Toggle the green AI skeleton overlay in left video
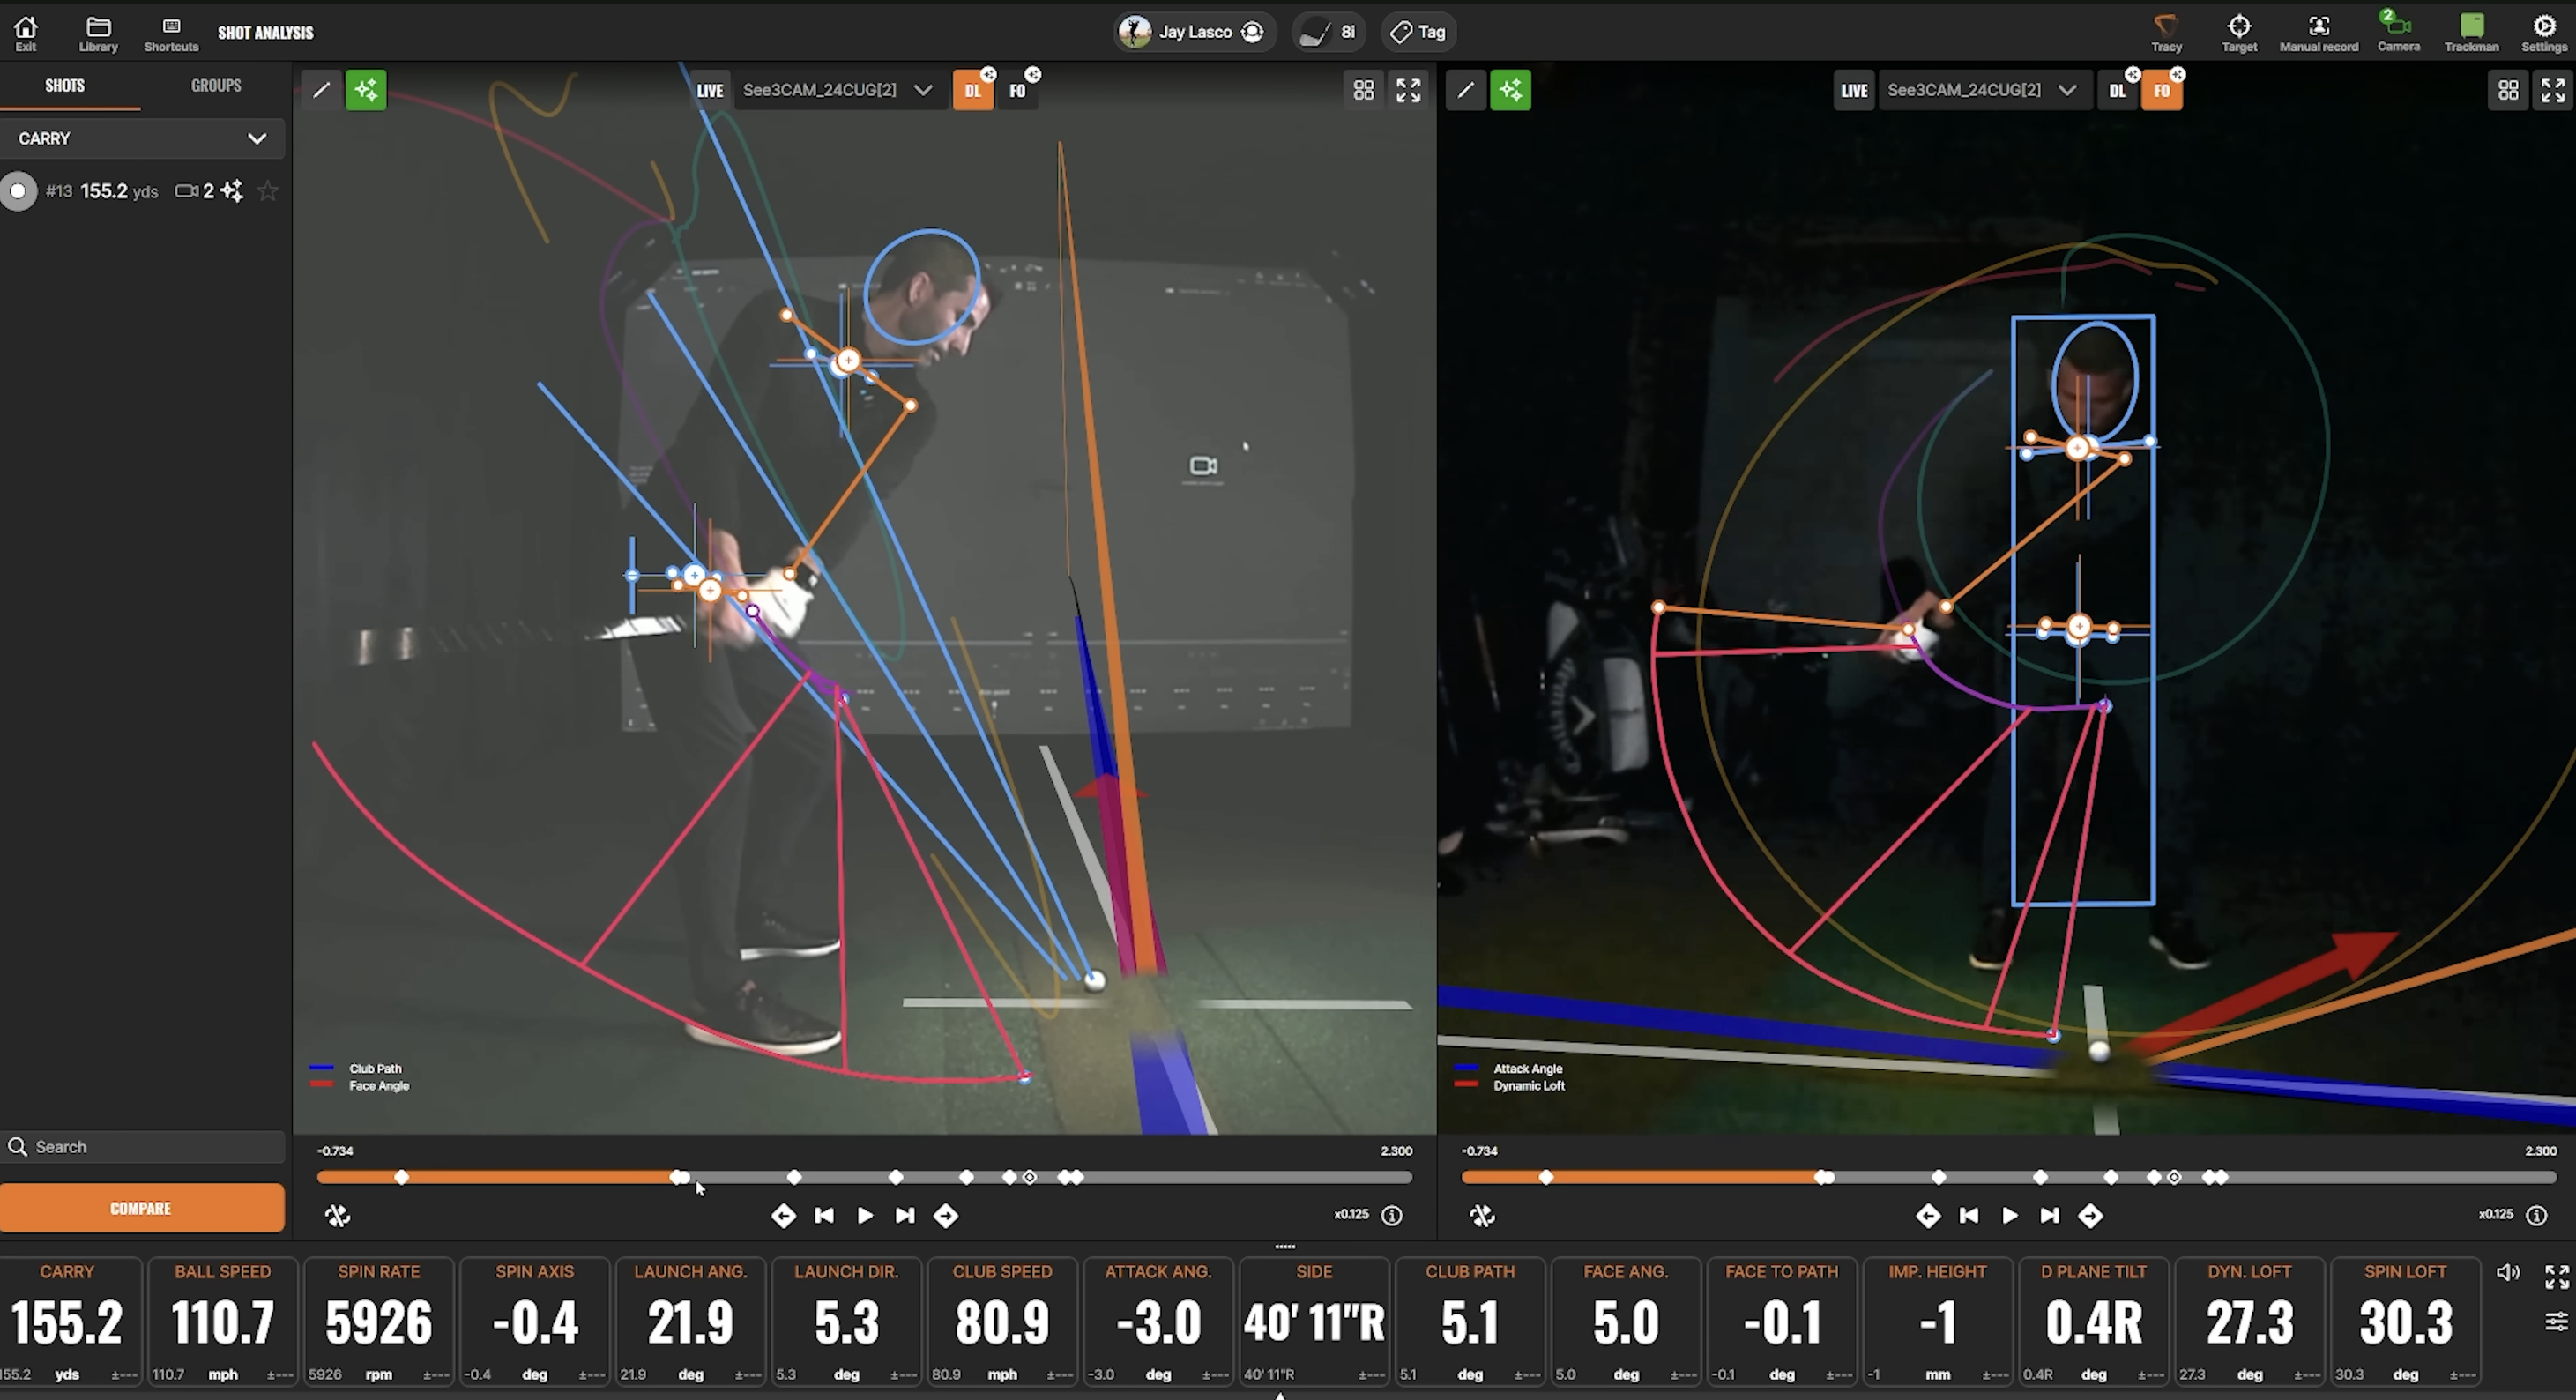 366,90
